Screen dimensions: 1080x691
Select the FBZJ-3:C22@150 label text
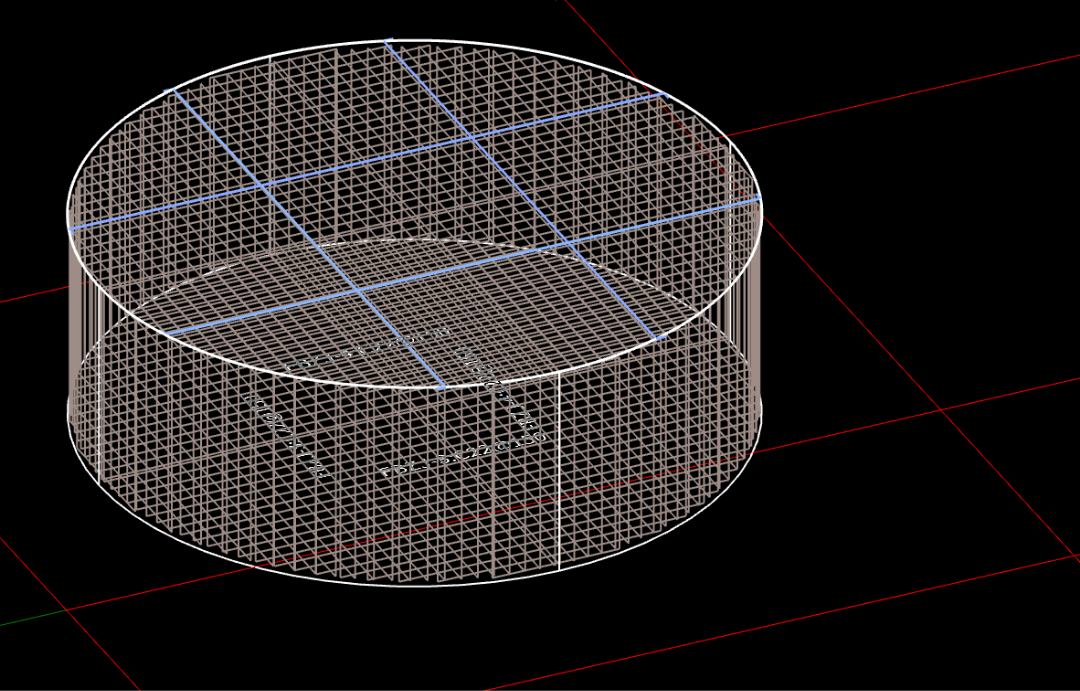click(x=464, y=455)
